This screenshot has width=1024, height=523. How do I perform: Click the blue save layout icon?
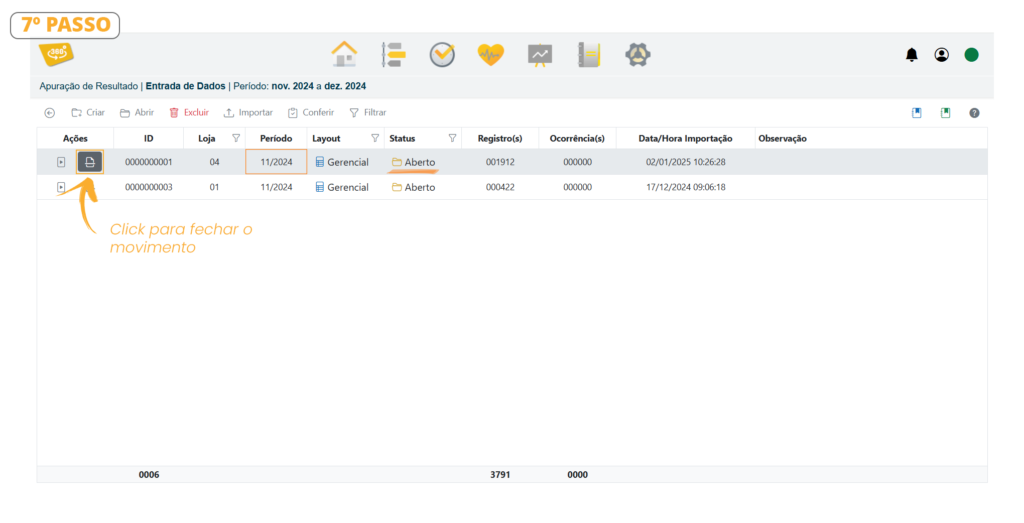(x=917, y=113)
